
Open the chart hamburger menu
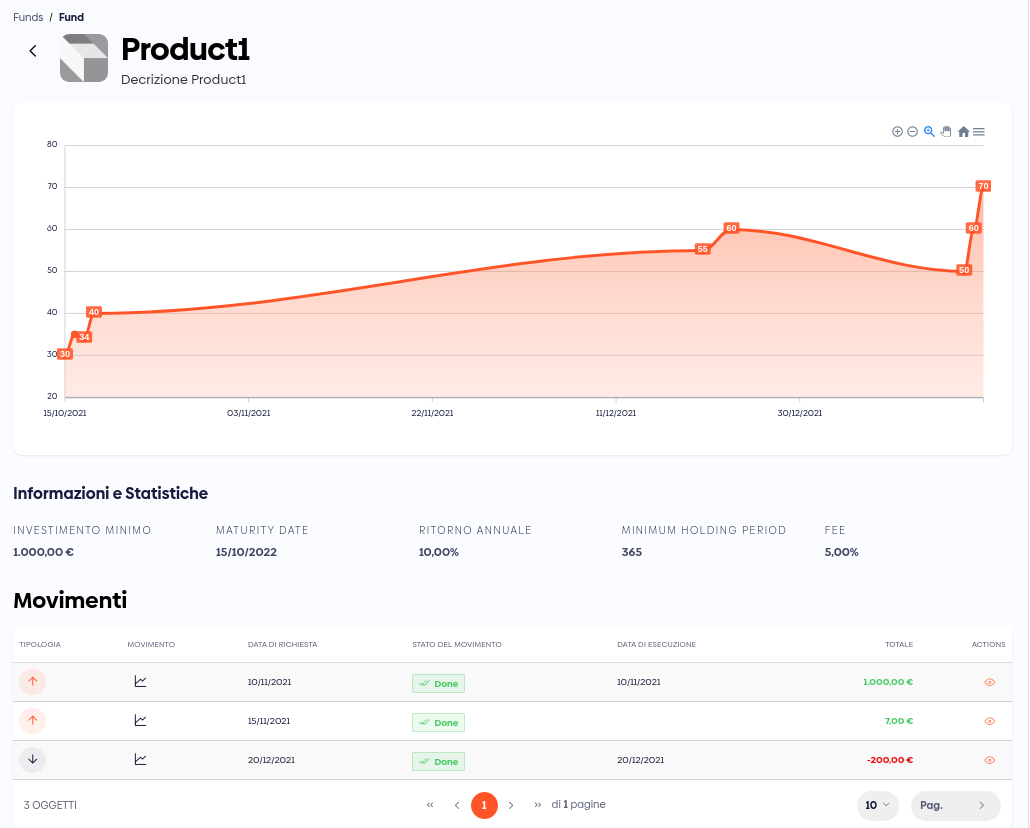coord(979,132)
